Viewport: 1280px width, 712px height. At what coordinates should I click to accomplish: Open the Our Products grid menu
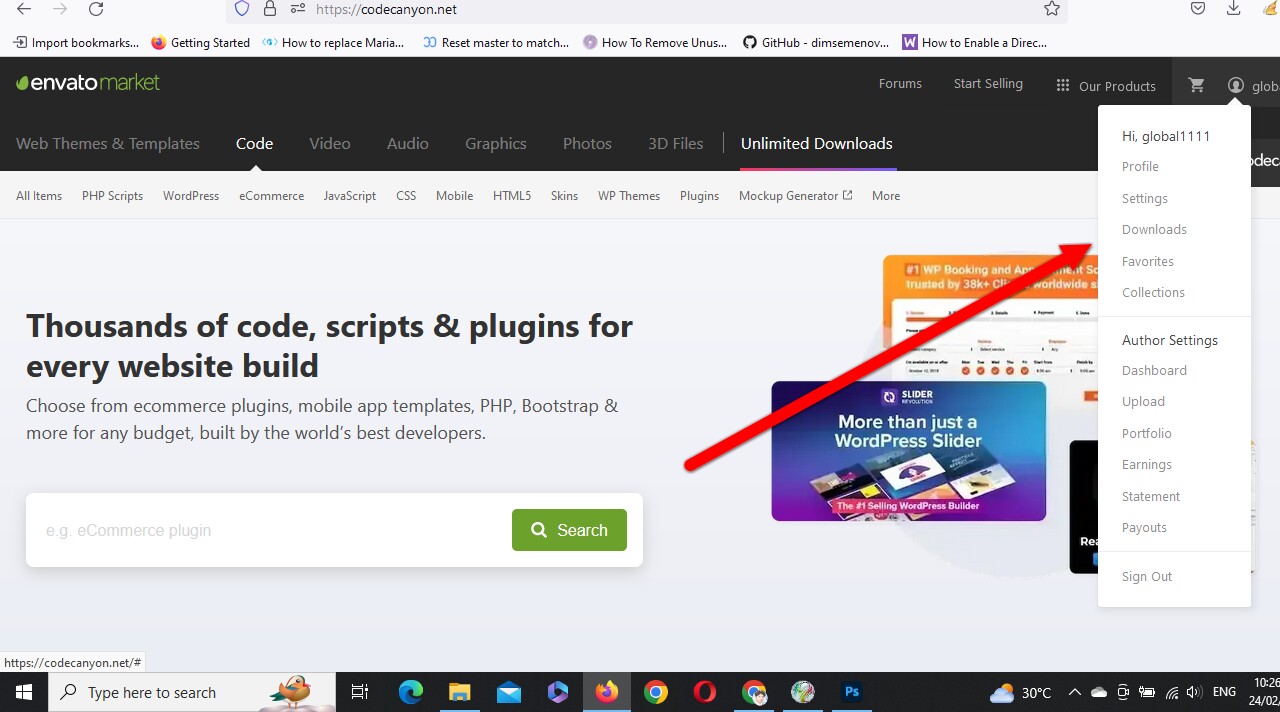click(1106, 86)
